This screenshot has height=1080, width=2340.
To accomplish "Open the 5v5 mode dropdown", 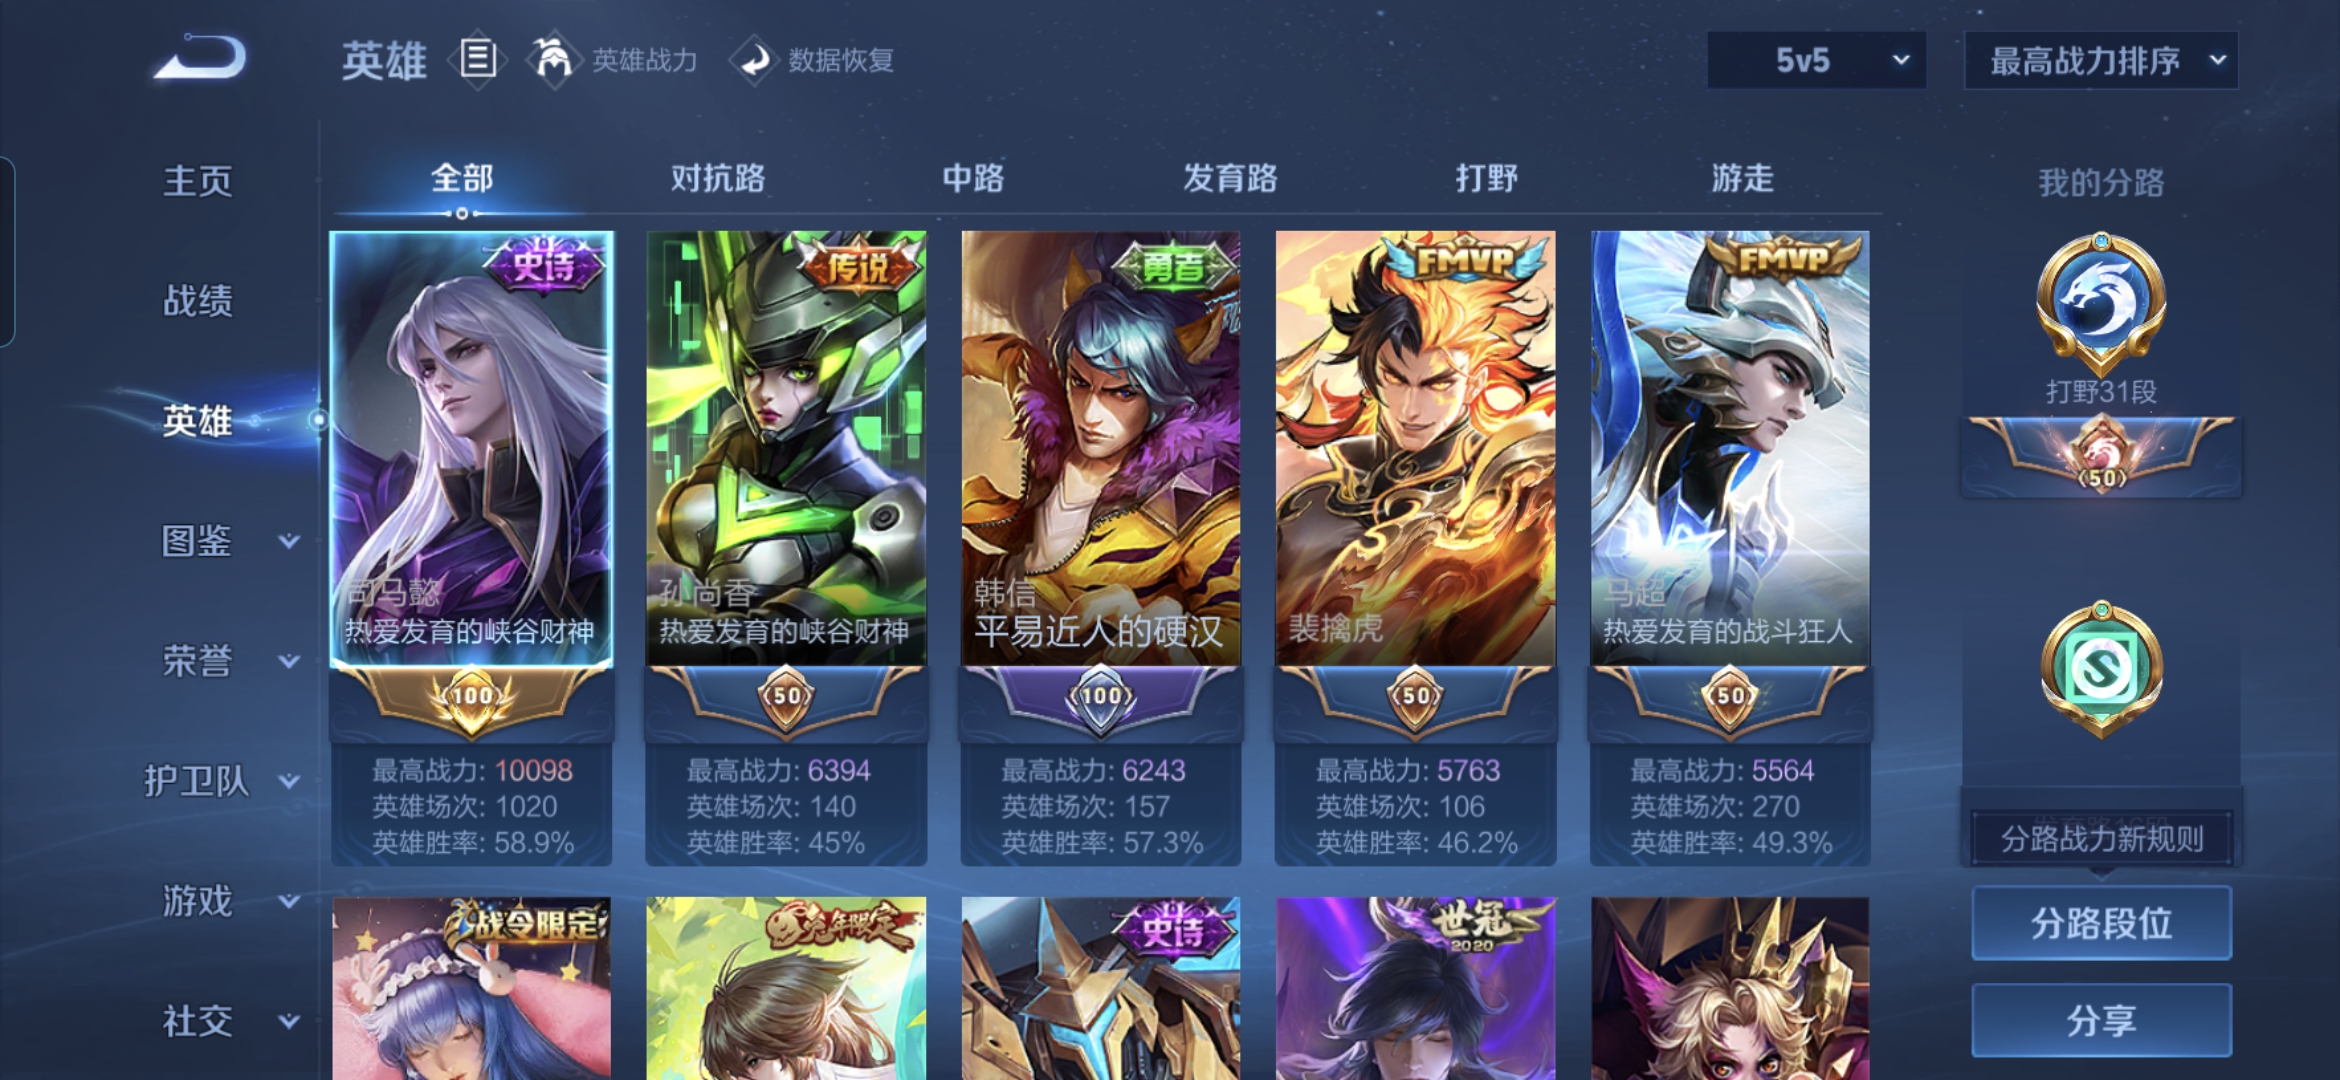I will click(1816, 60).
